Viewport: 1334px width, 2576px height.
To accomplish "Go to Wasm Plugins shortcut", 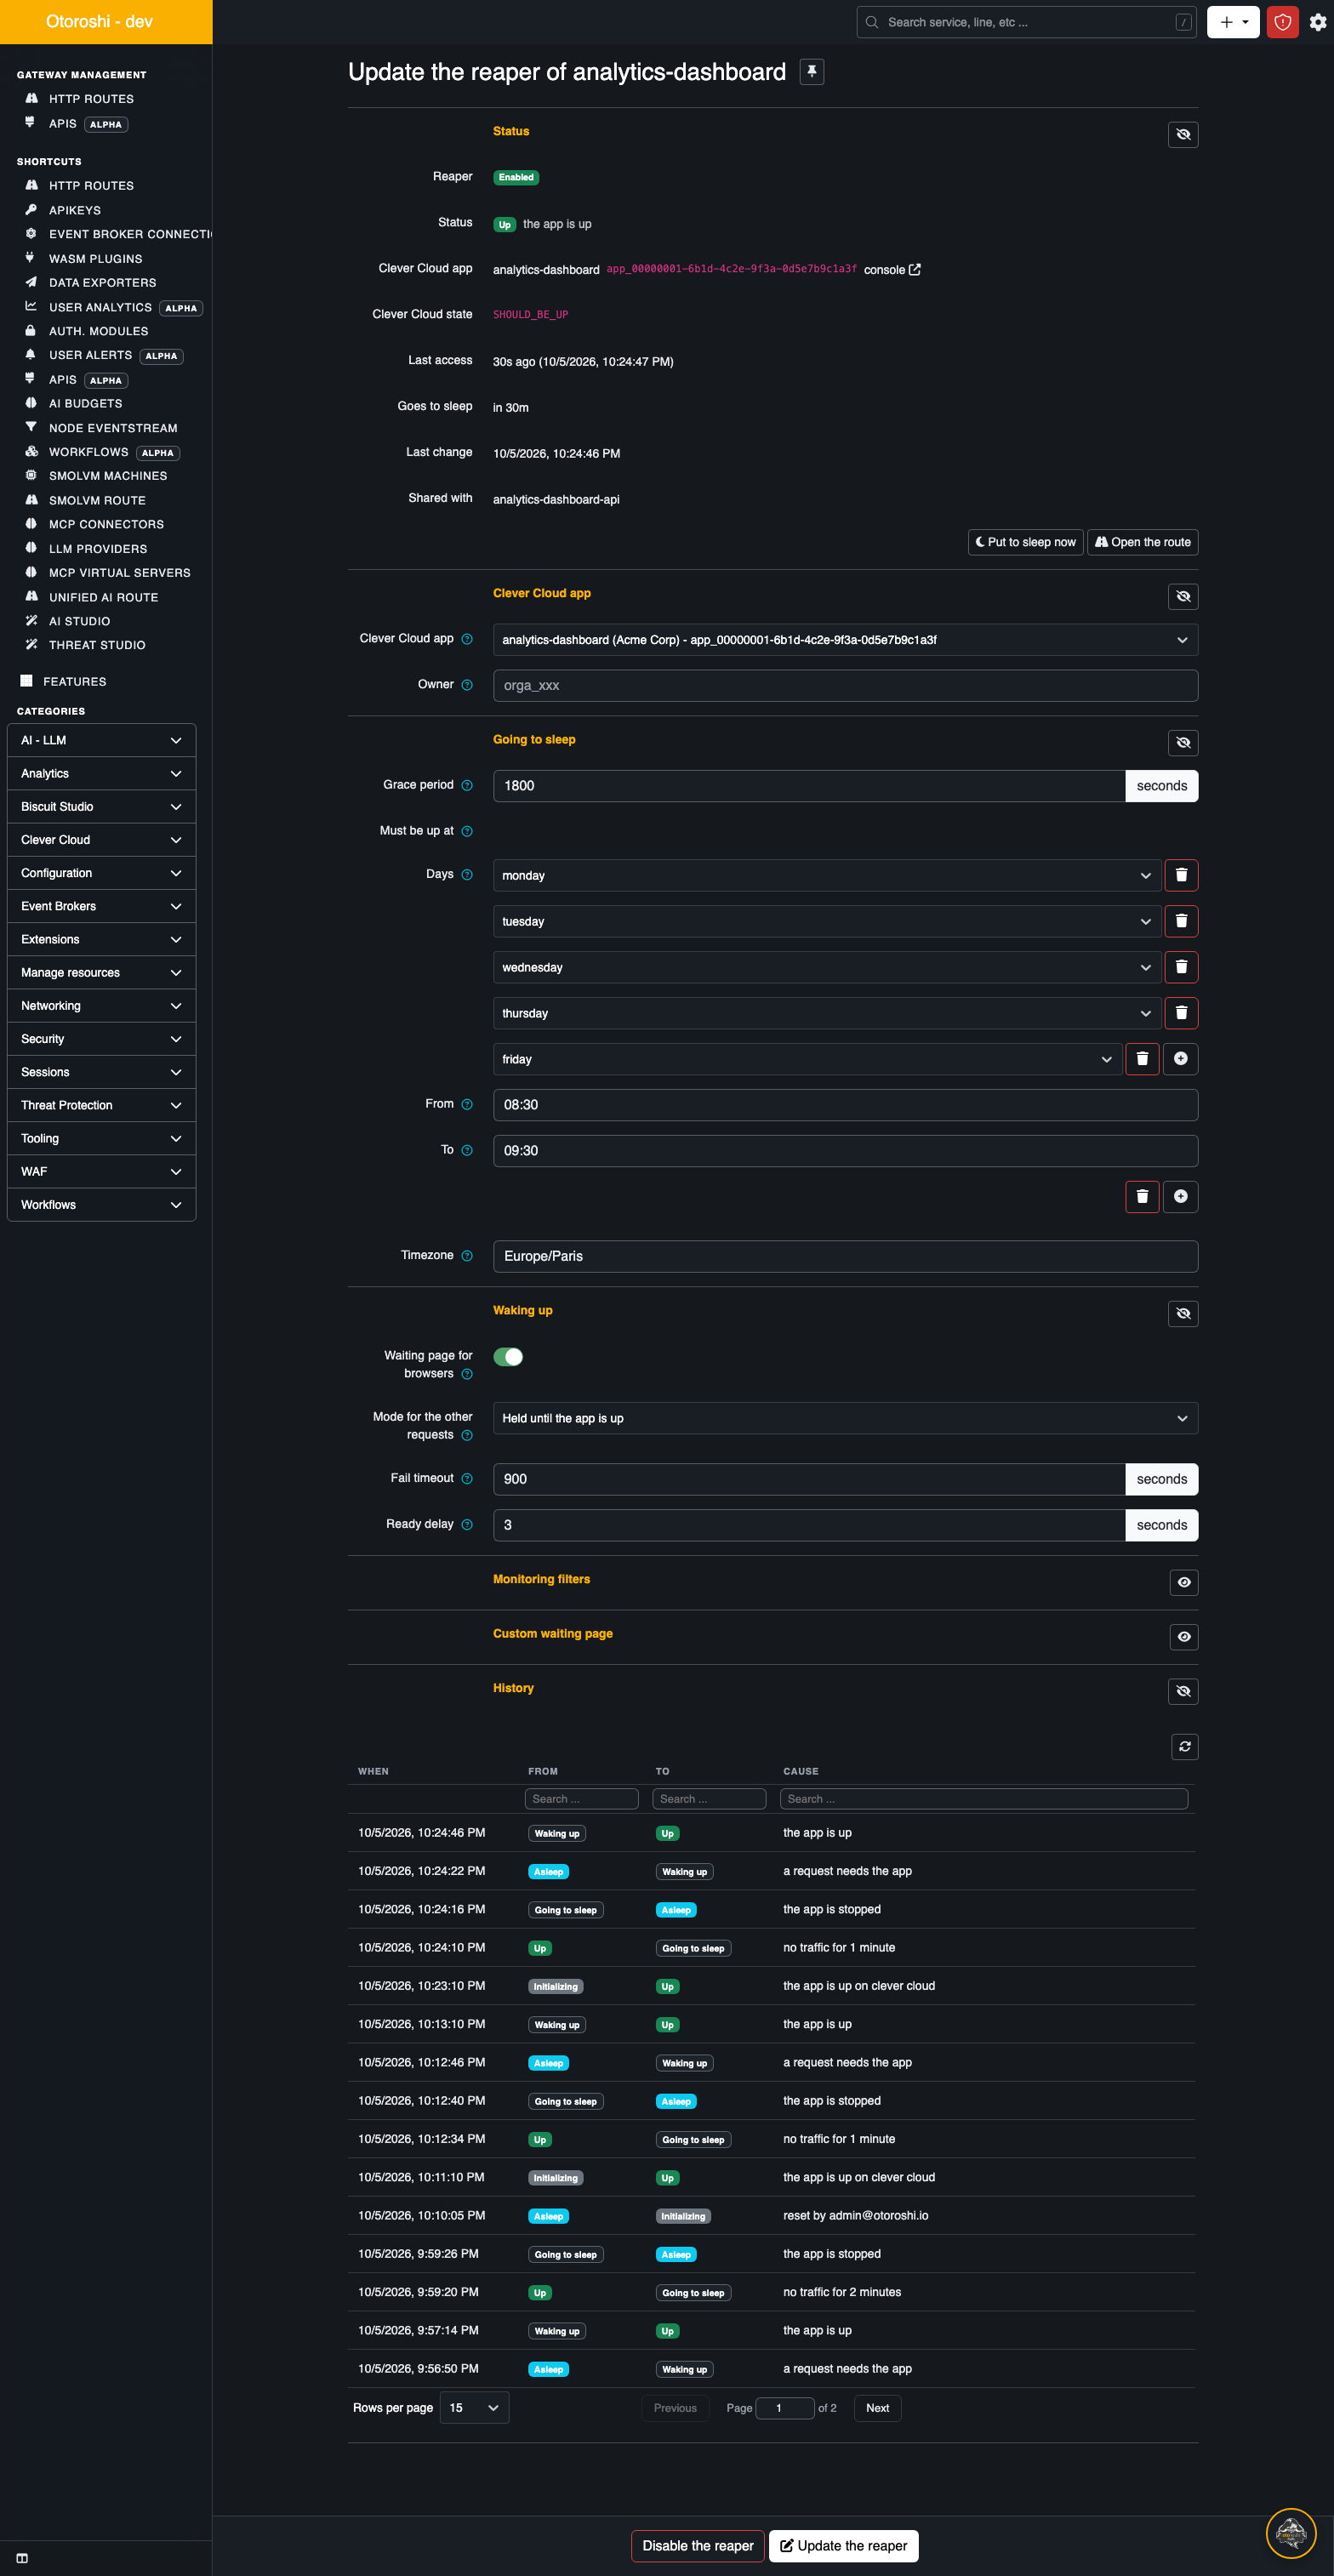I will pyautogui.click(x=95, y=259).
